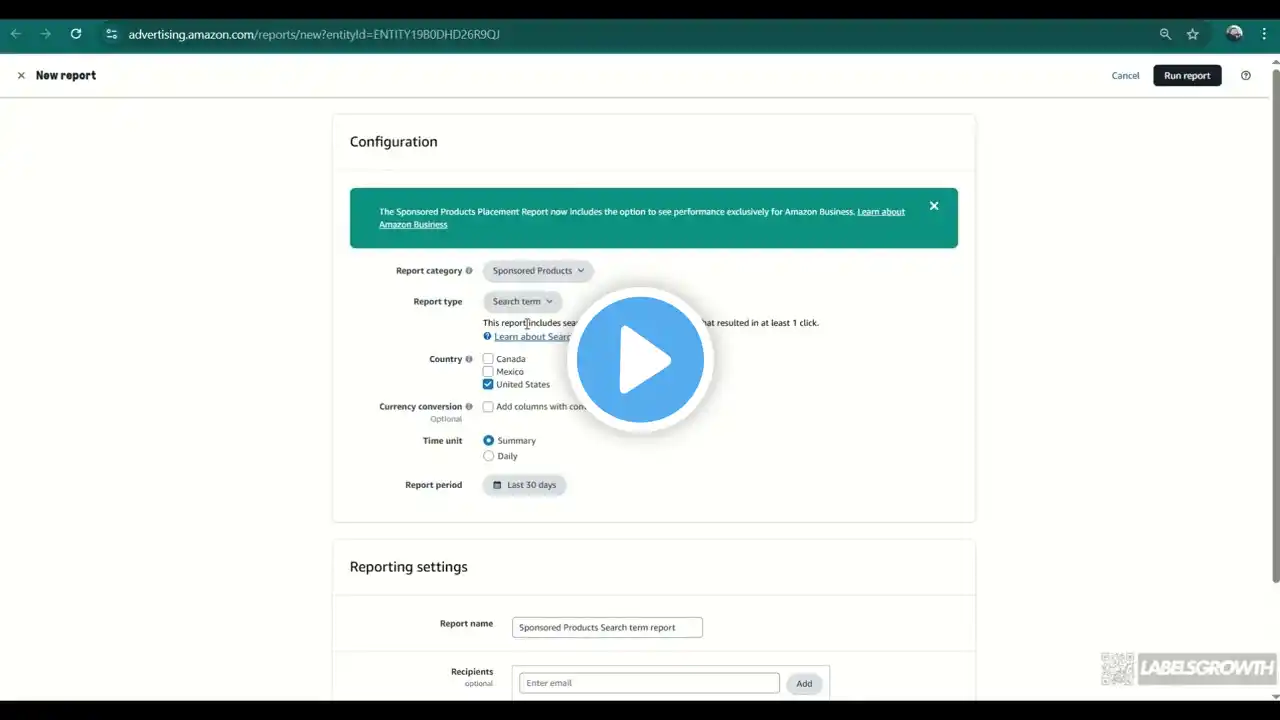Click the Currency conversion info icon
This screenshot has height=720, width=1280.
[x=469, y=407]
